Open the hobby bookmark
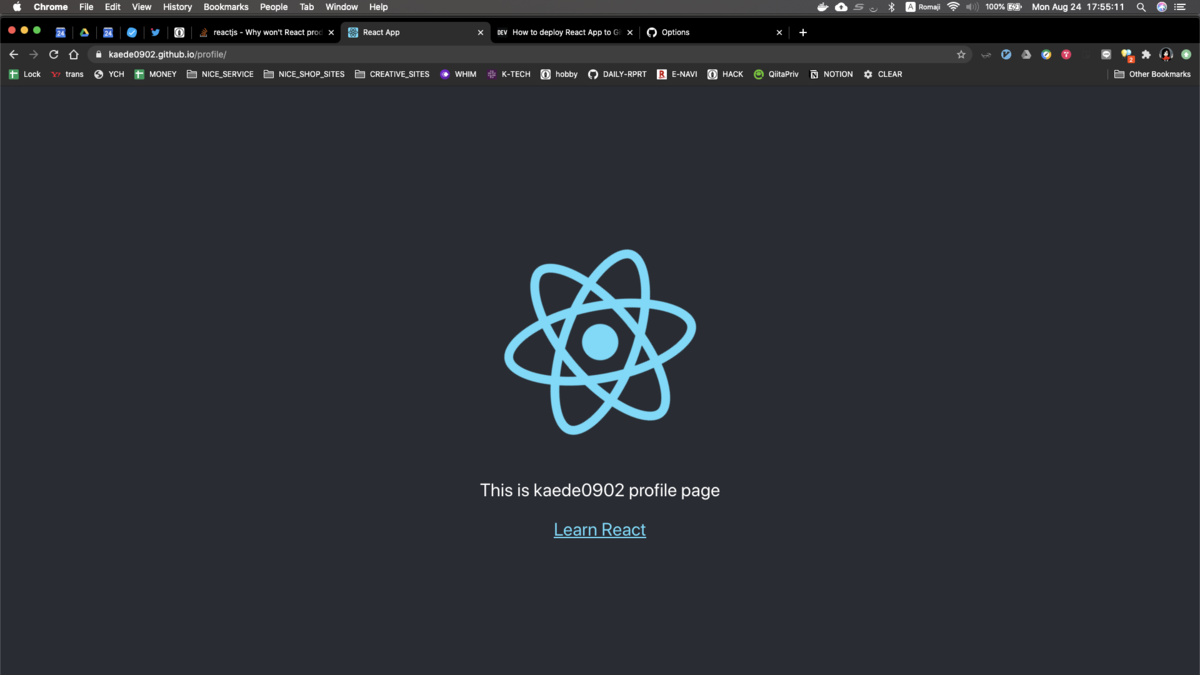1200x675 pixels. 563,73
